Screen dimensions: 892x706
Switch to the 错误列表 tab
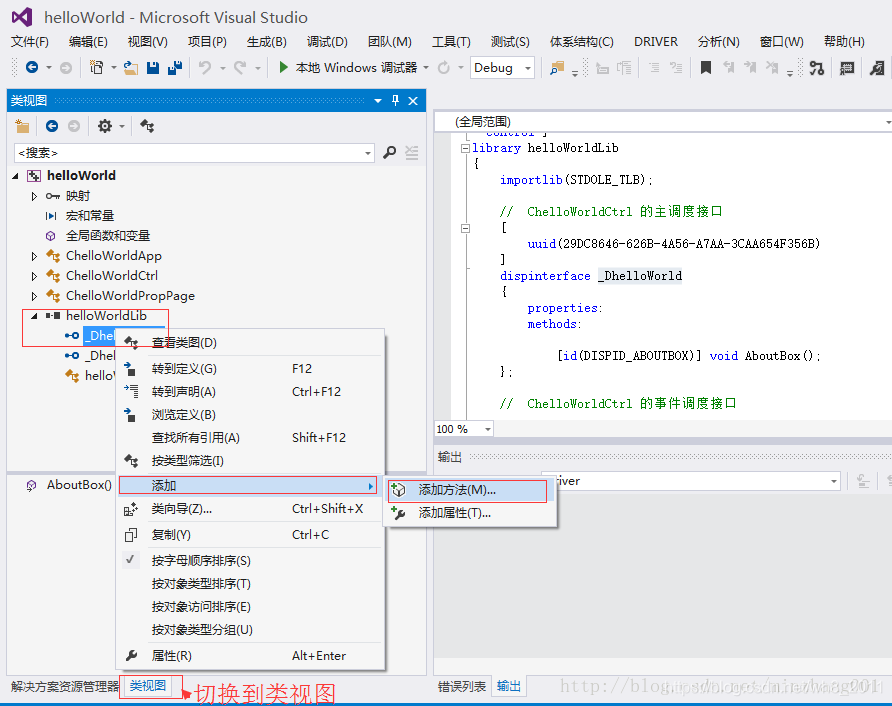click(x=461, y=687)
